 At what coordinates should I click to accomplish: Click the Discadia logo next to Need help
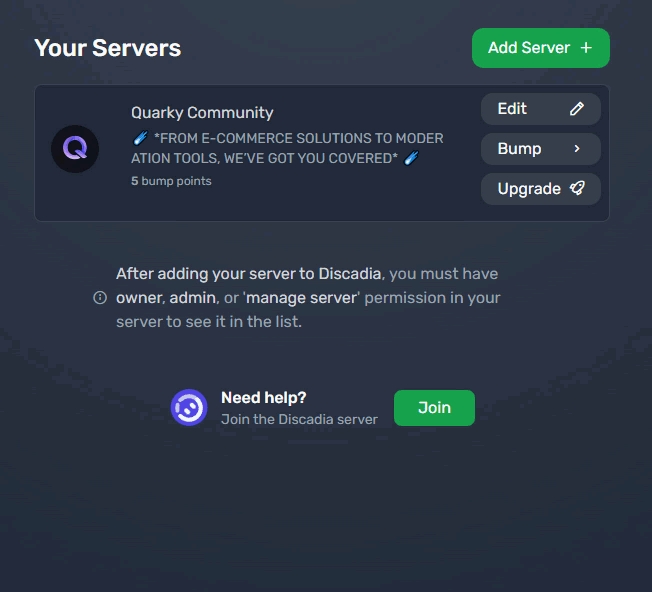(189, 408)
